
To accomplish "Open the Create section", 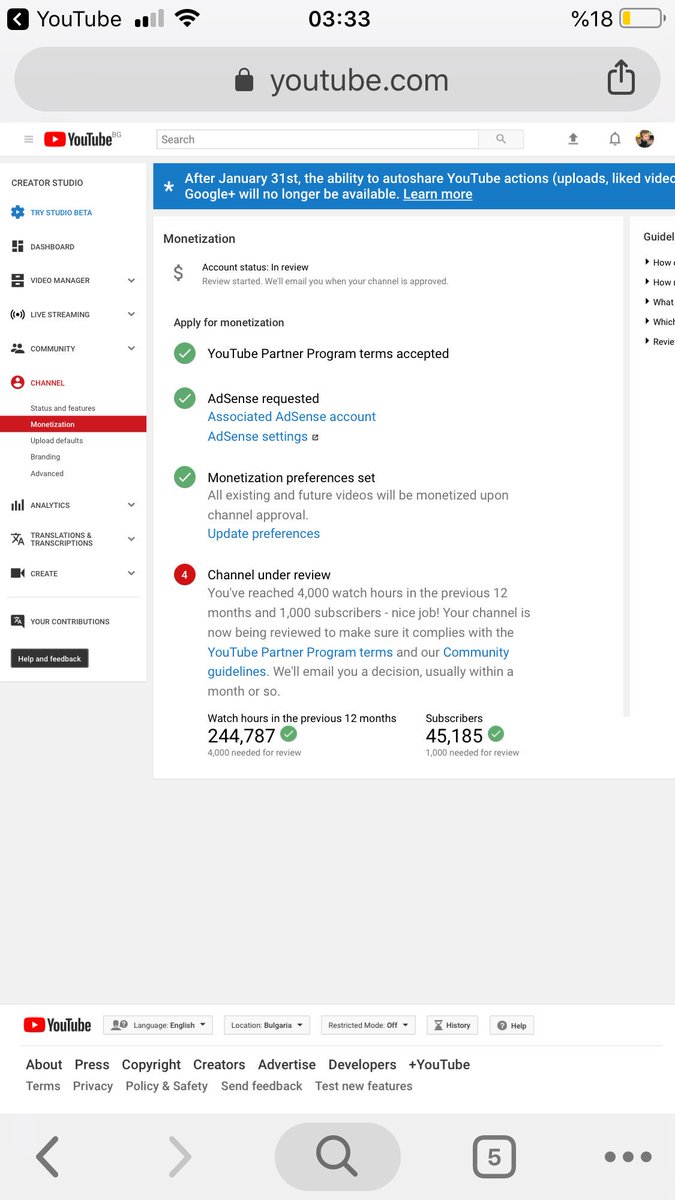I will click(44, 574).
